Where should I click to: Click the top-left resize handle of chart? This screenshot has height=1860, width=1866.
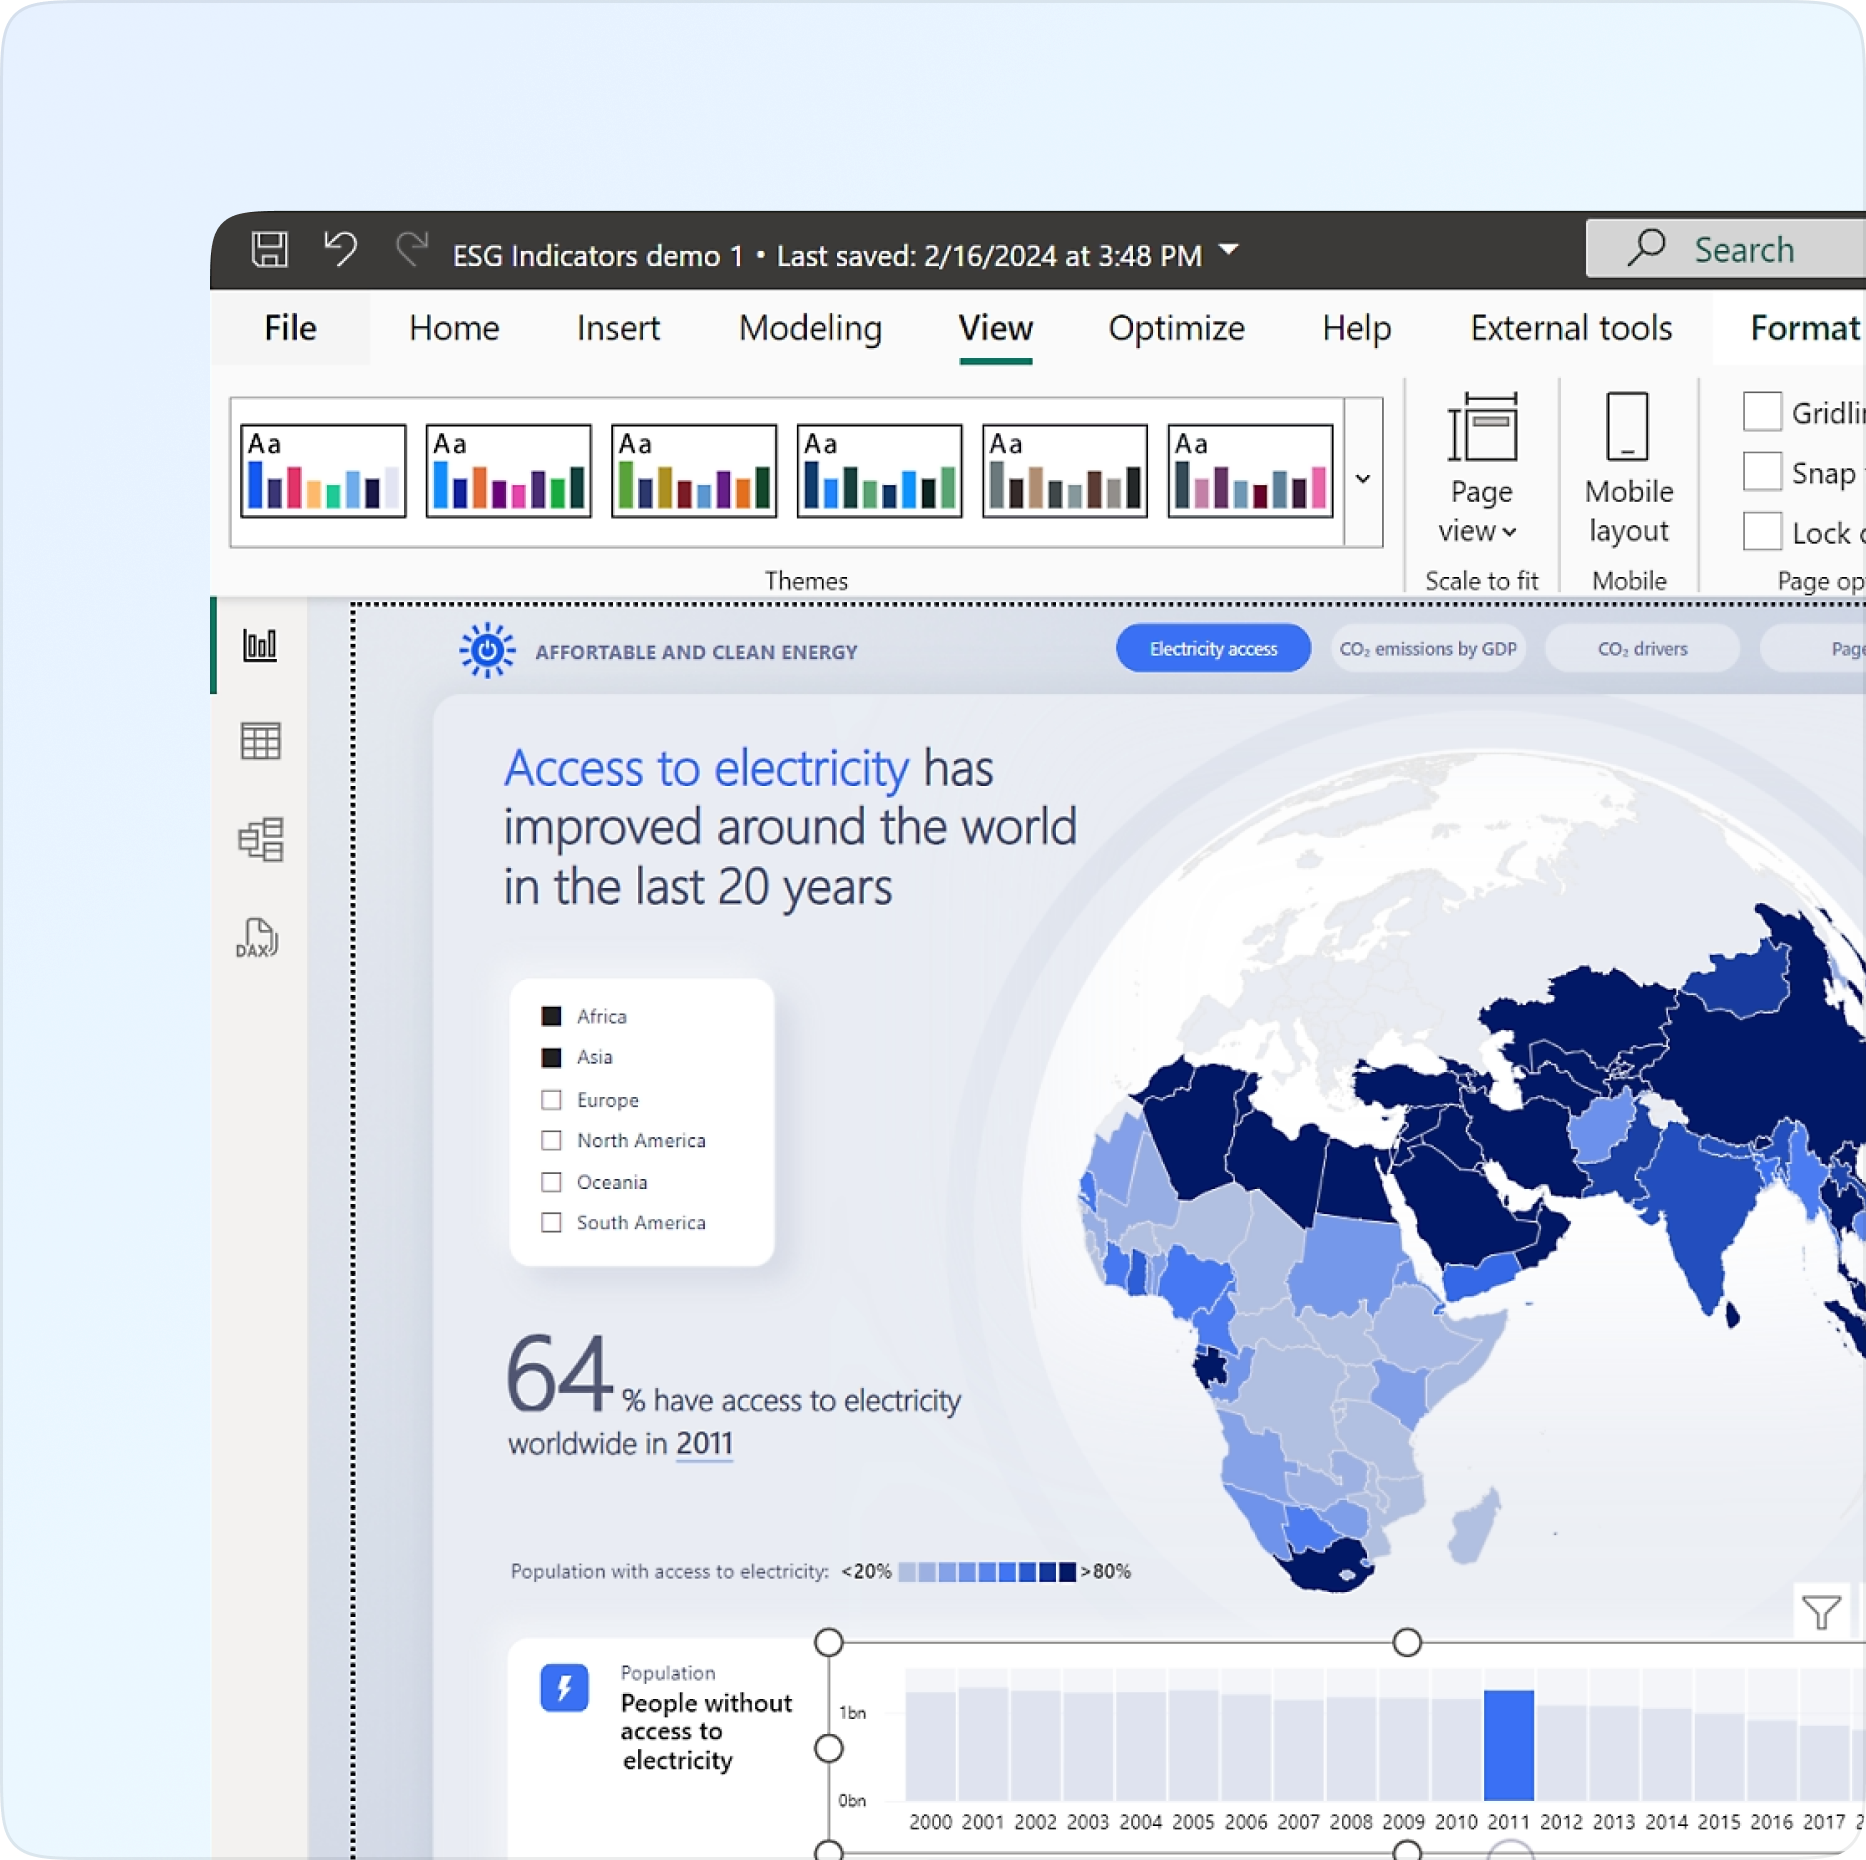(x=828, y=1641)
